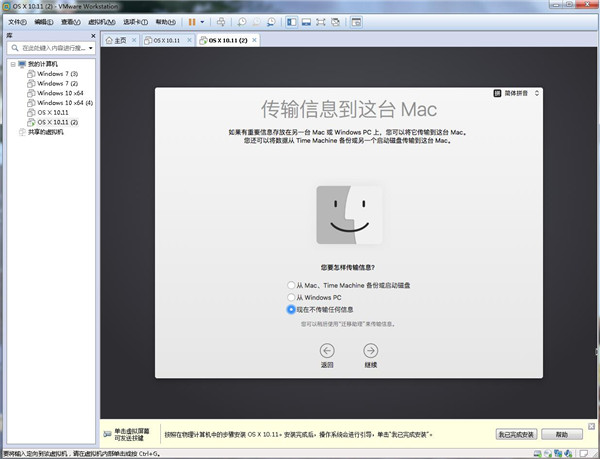Click the sound card status bar icon
Image resolution: width=600 pixels, height=459 pixels.
pos(568,454)
